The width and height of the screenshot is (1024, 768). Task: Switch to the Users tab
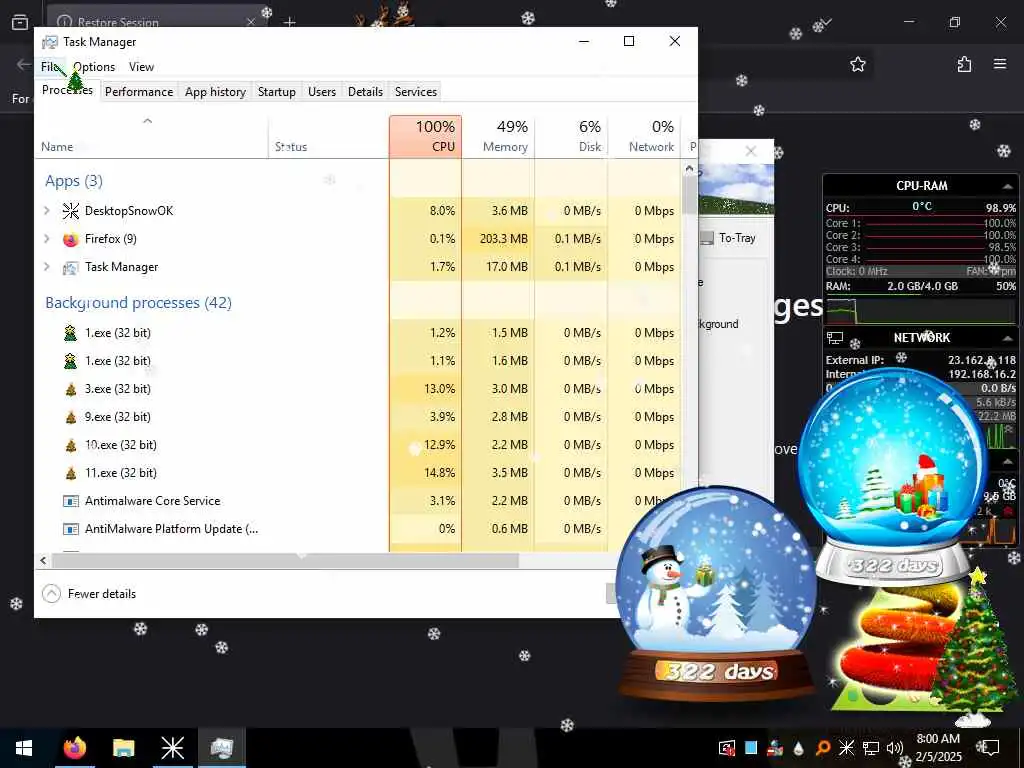click(x=322, y=91)
